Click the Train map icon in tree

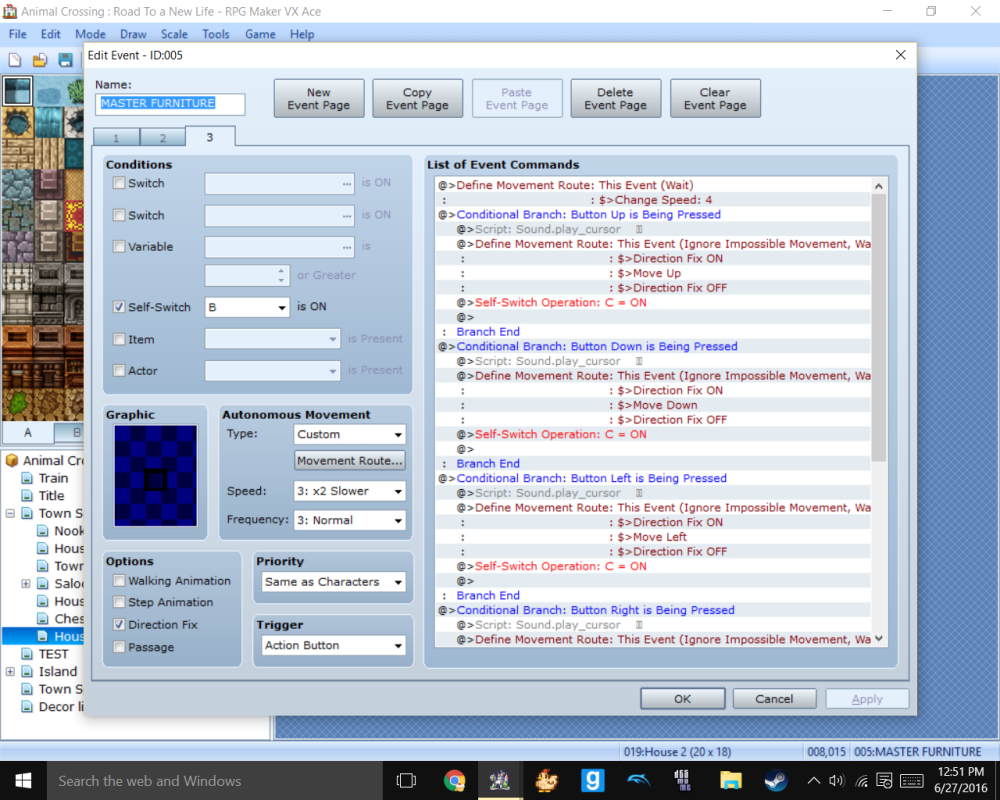pyautogui.click(x=27, y=478)
